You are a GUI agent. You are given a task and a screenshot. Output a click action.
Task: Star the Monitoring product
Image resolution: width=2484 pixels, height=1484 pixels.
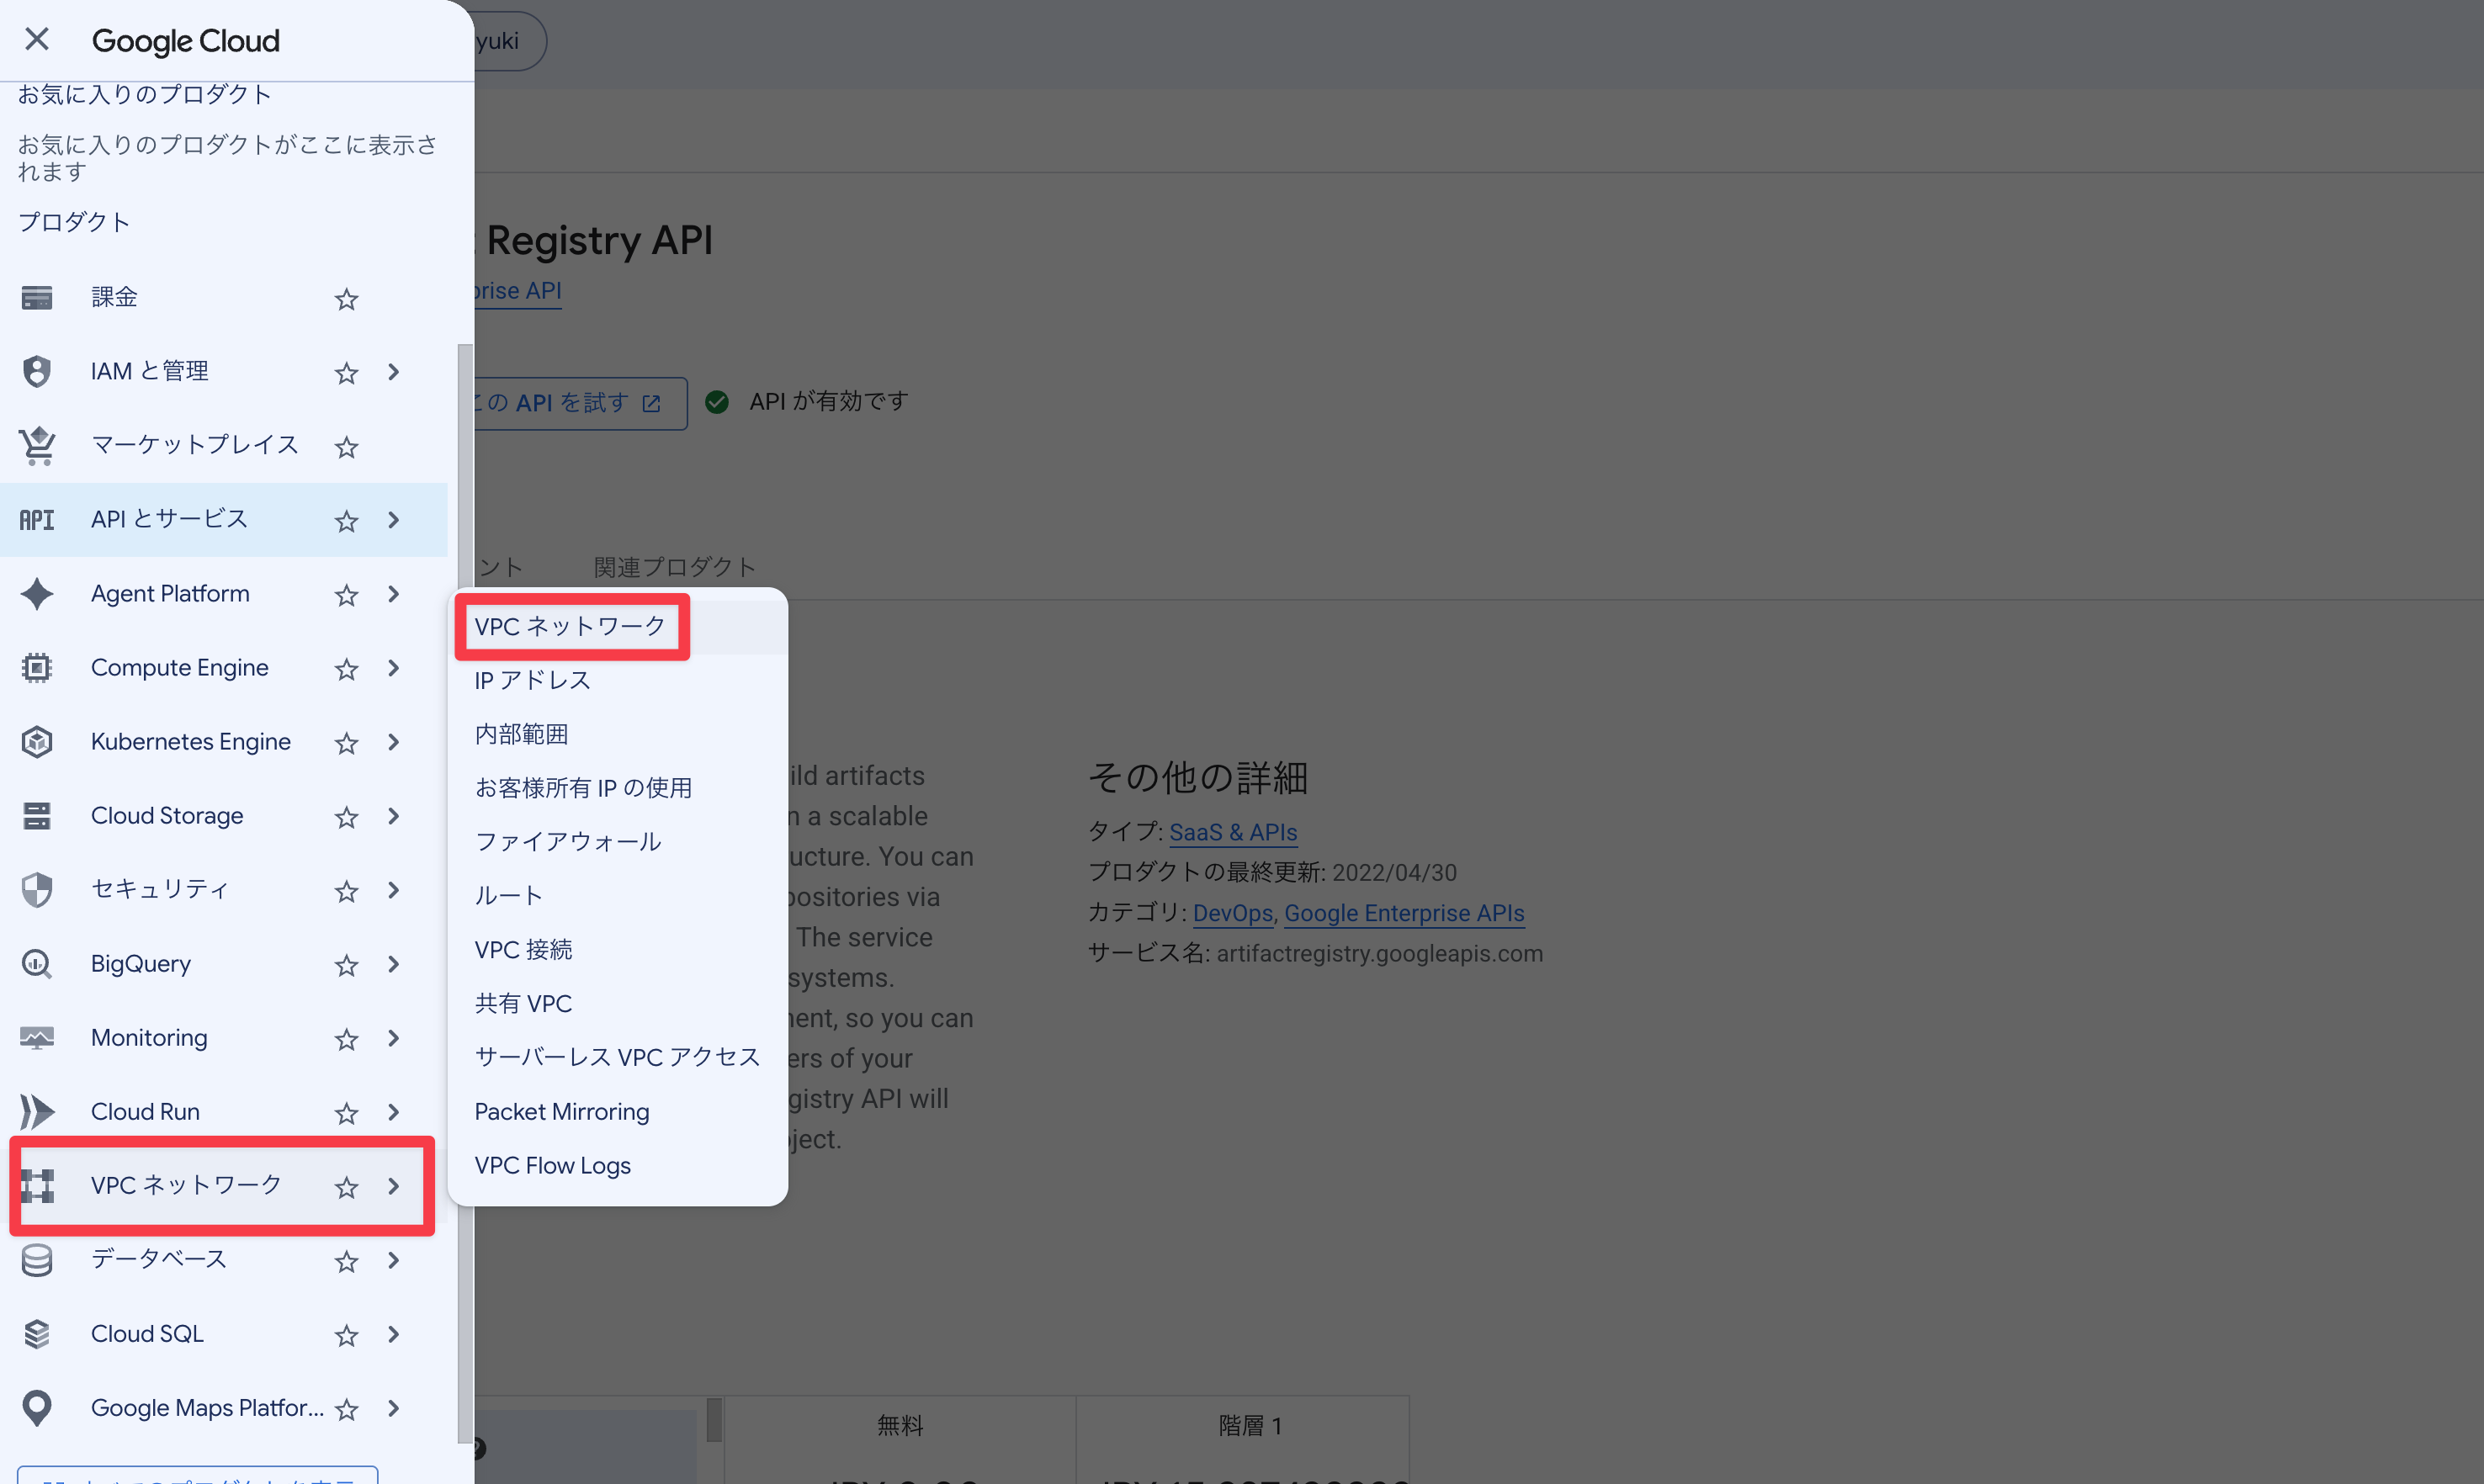[x=346, y=1039]
